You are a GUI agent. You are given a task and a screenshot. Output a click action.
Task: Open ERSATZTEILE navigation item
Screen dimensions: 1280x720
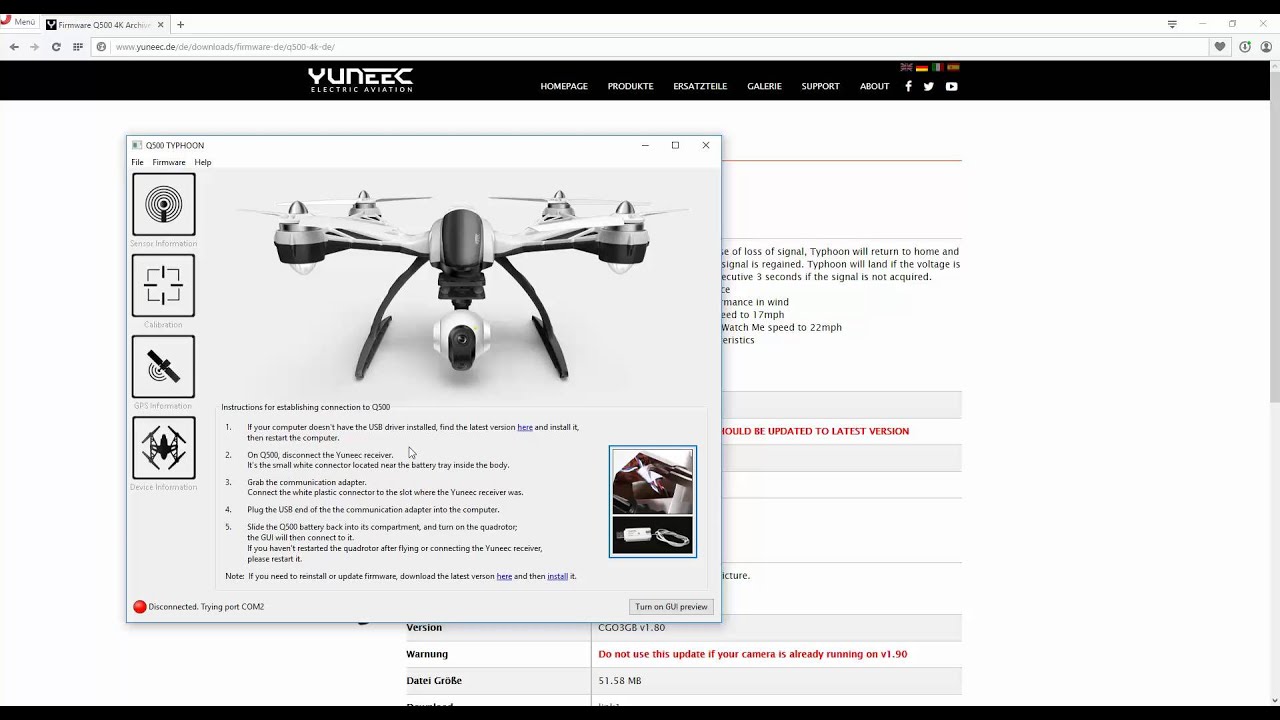tap(700, 86)
